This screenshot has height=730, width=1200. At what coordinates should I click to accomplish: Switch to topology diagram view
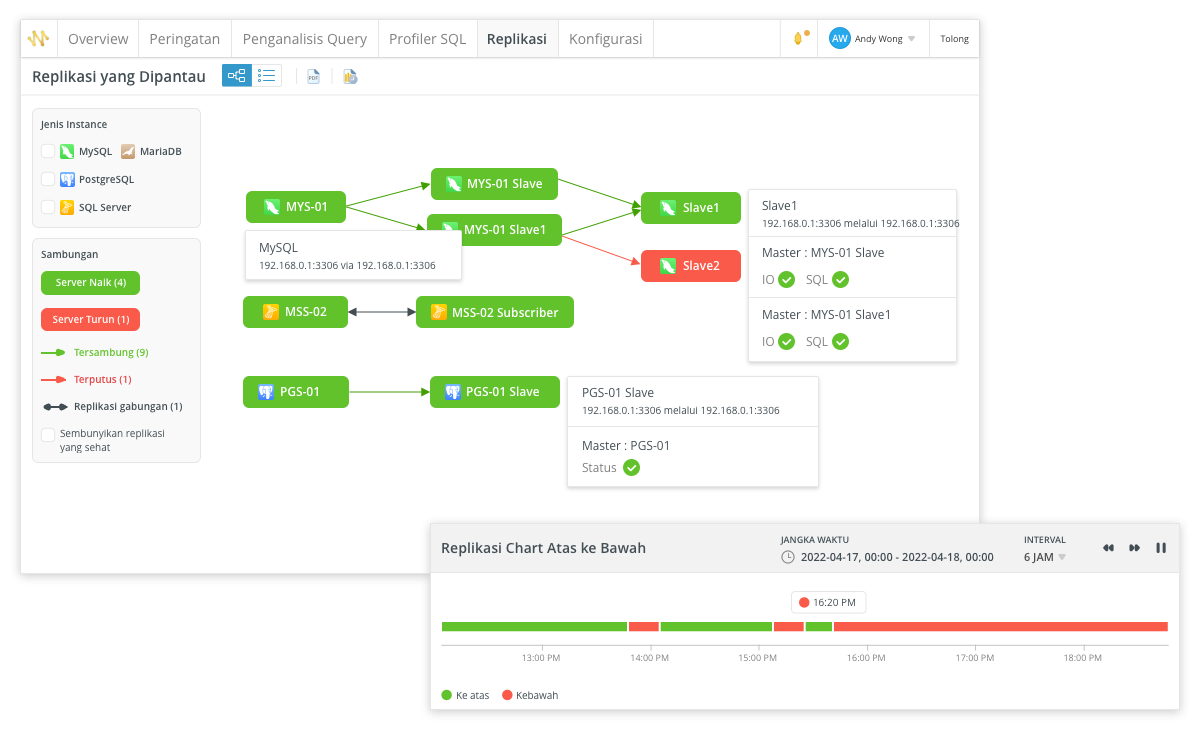(x=237, y=75)
